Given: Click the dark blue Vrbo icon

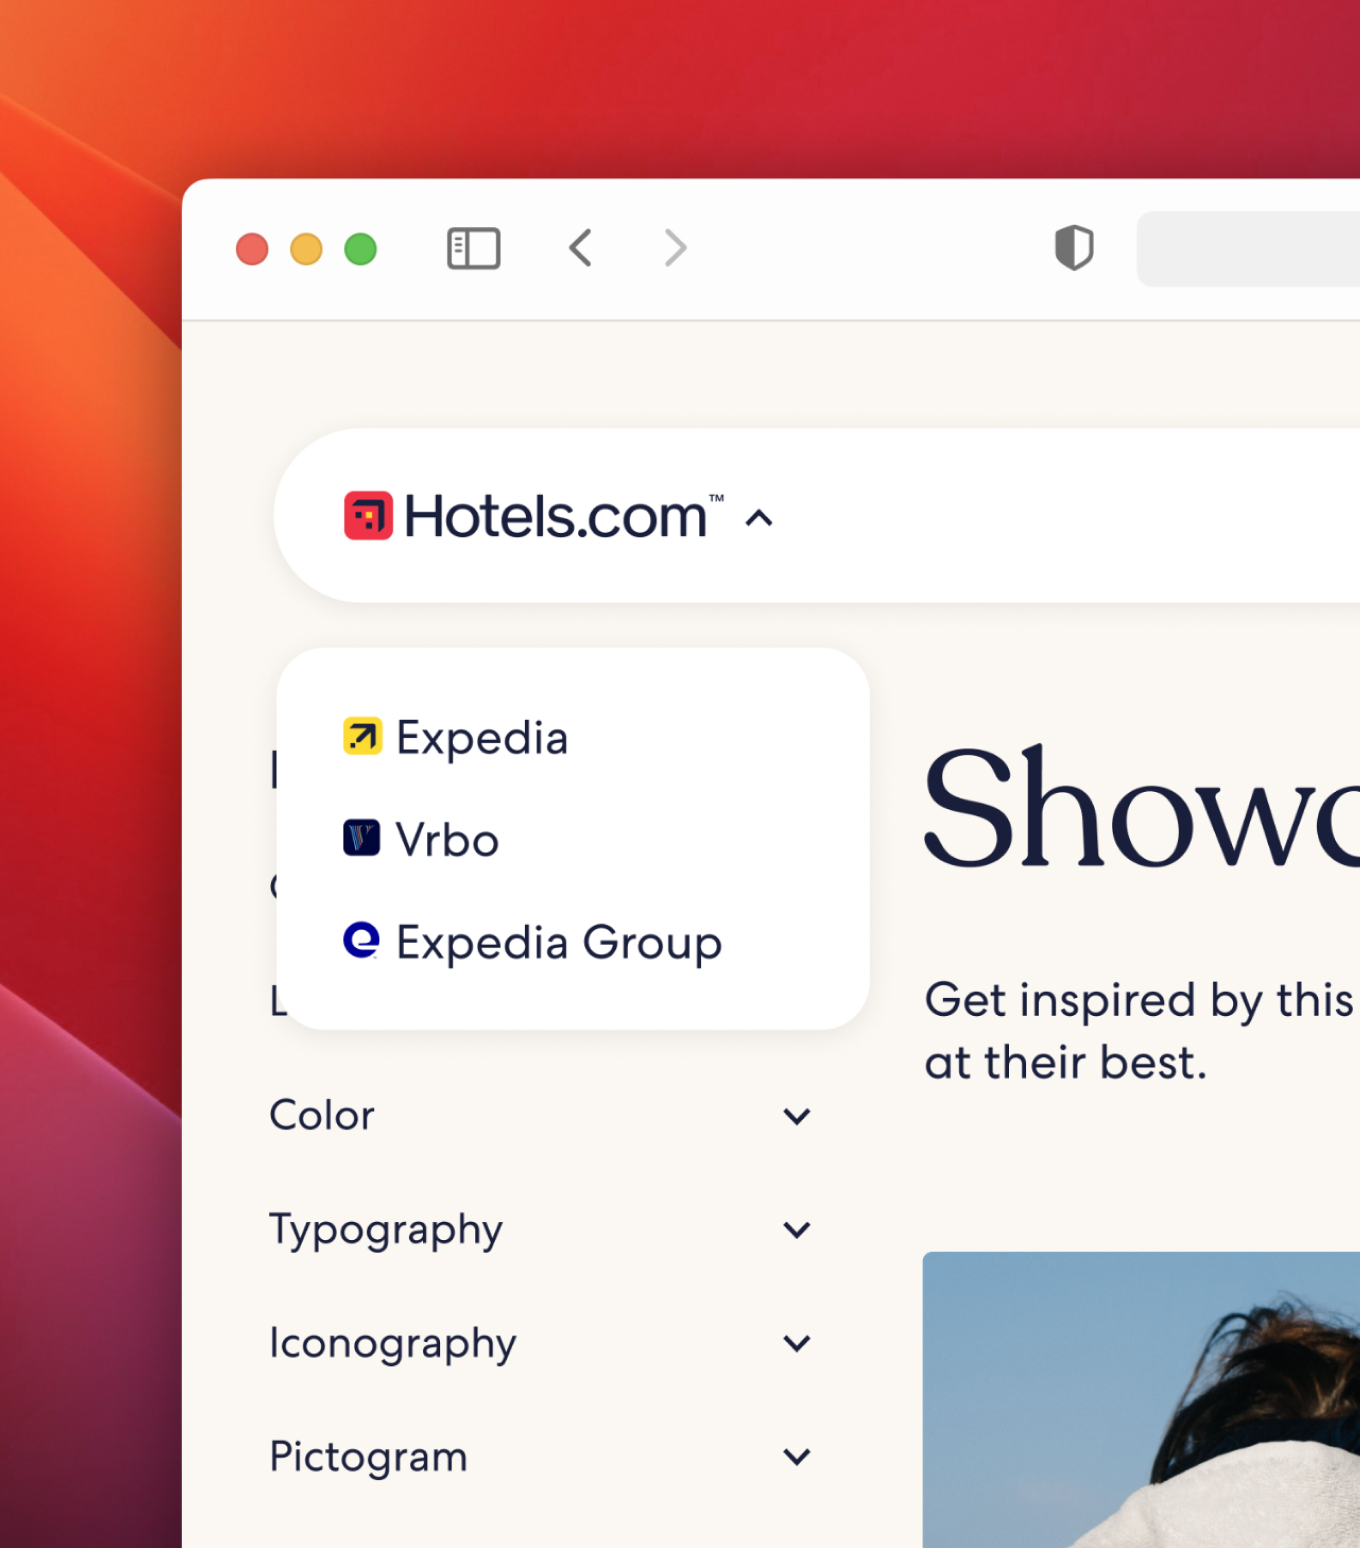Looking at the screenshot, I should pos(361,838).
